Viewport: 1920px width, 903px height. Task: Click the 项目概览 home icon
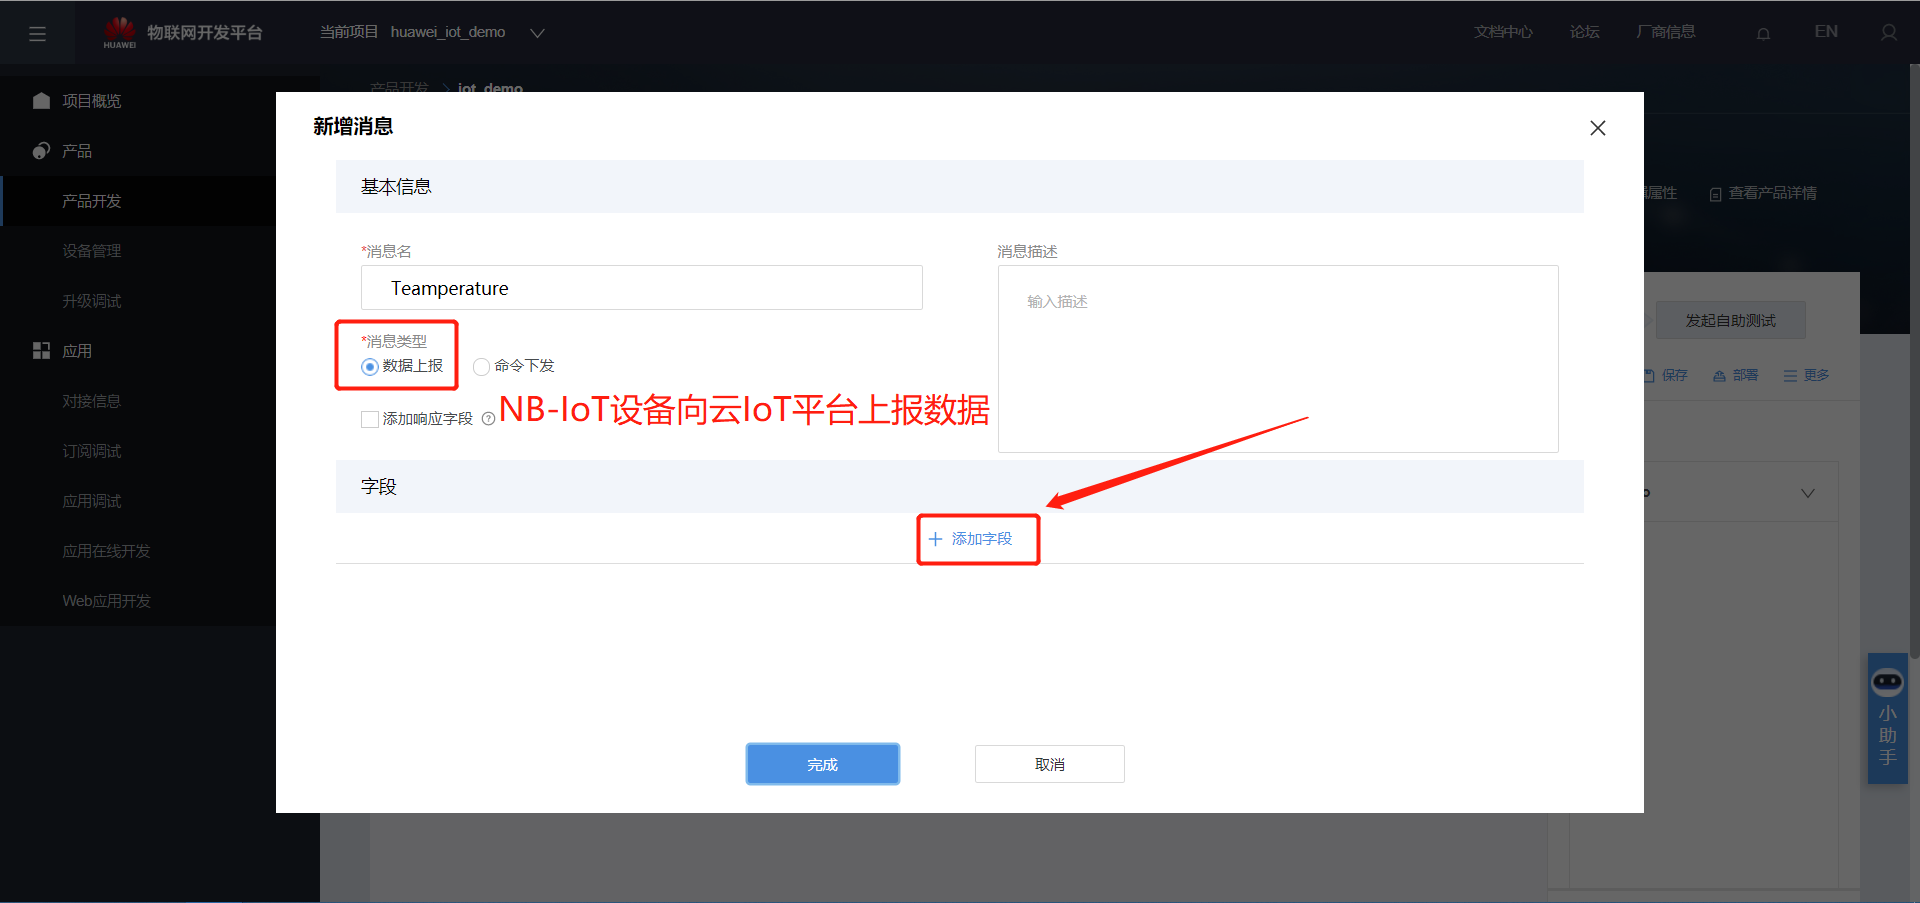[x=41, y=101]
